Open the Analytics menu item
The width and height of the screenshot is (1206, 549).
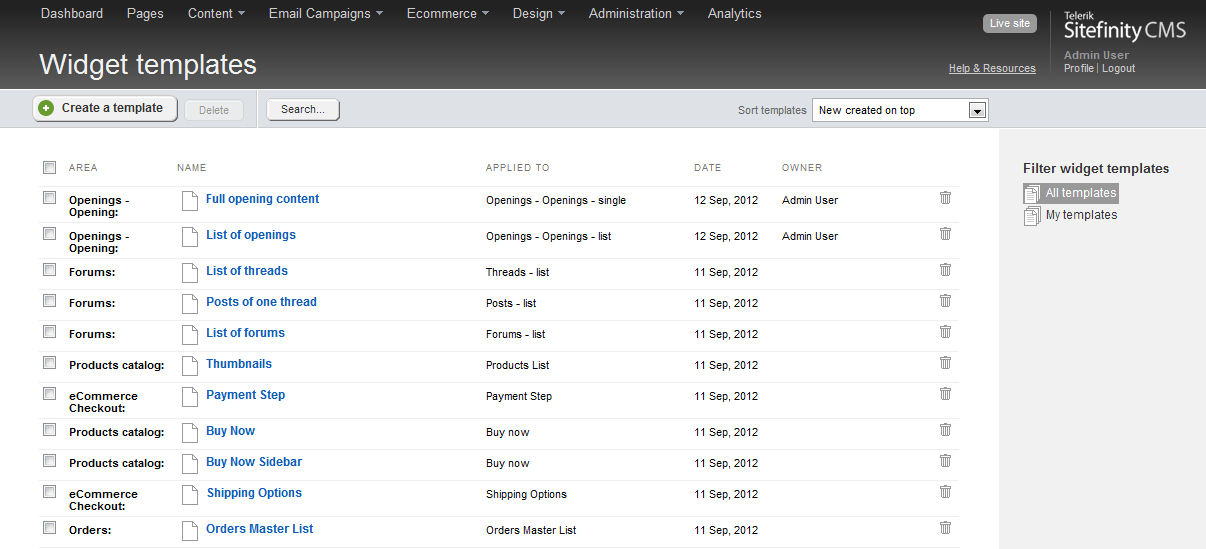coord(734,14)
